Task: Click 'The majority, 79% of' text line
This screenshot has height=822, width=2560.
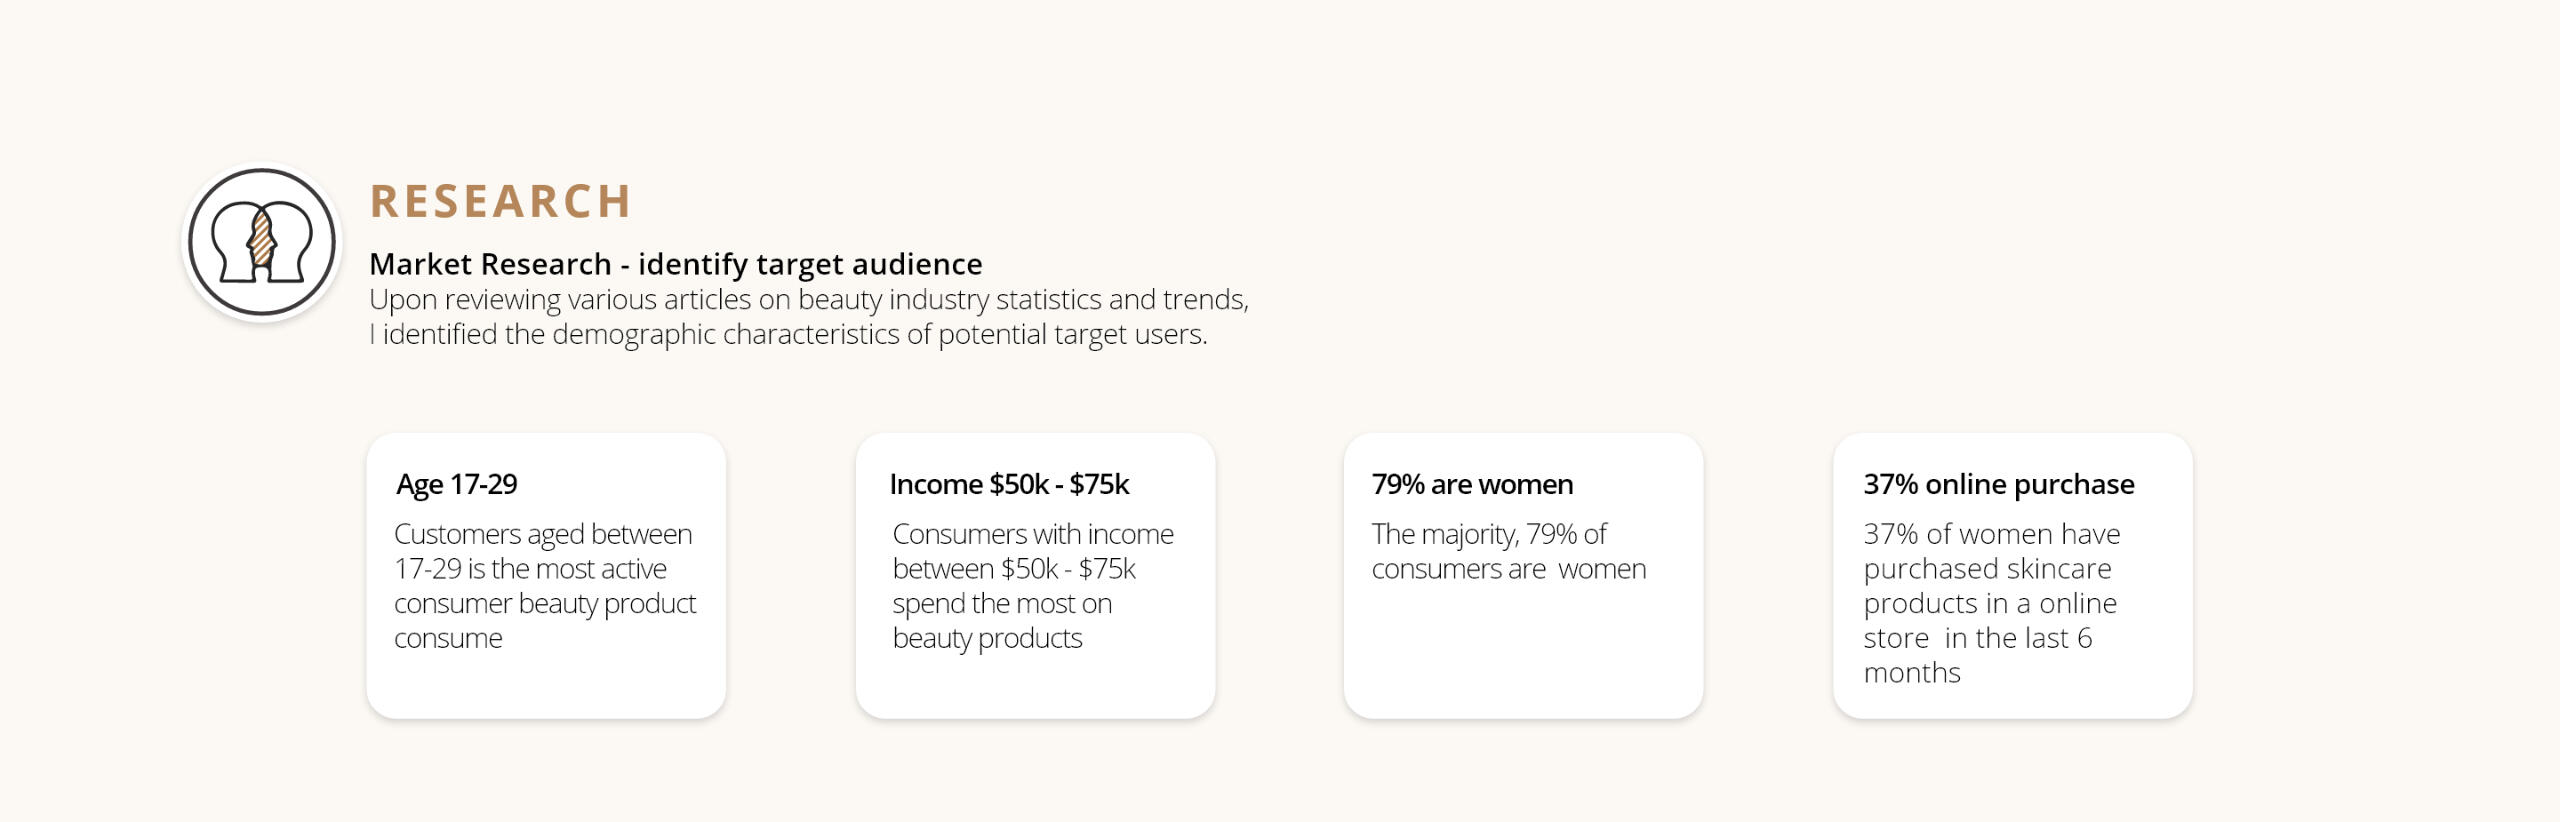Action: pyautogui.click(x=1489, y=534)
